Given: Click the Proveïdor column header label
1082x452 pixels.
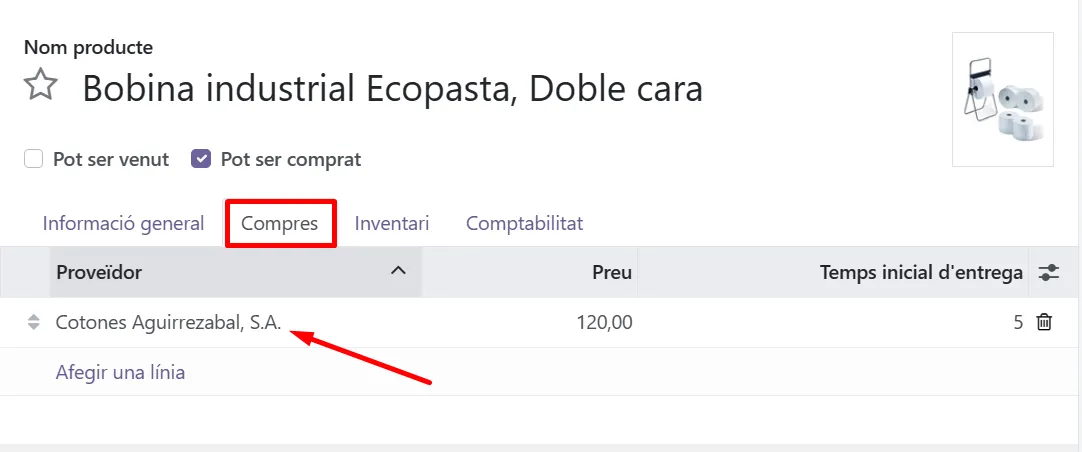Looking at the screenshot, I should tap(99, 272).
